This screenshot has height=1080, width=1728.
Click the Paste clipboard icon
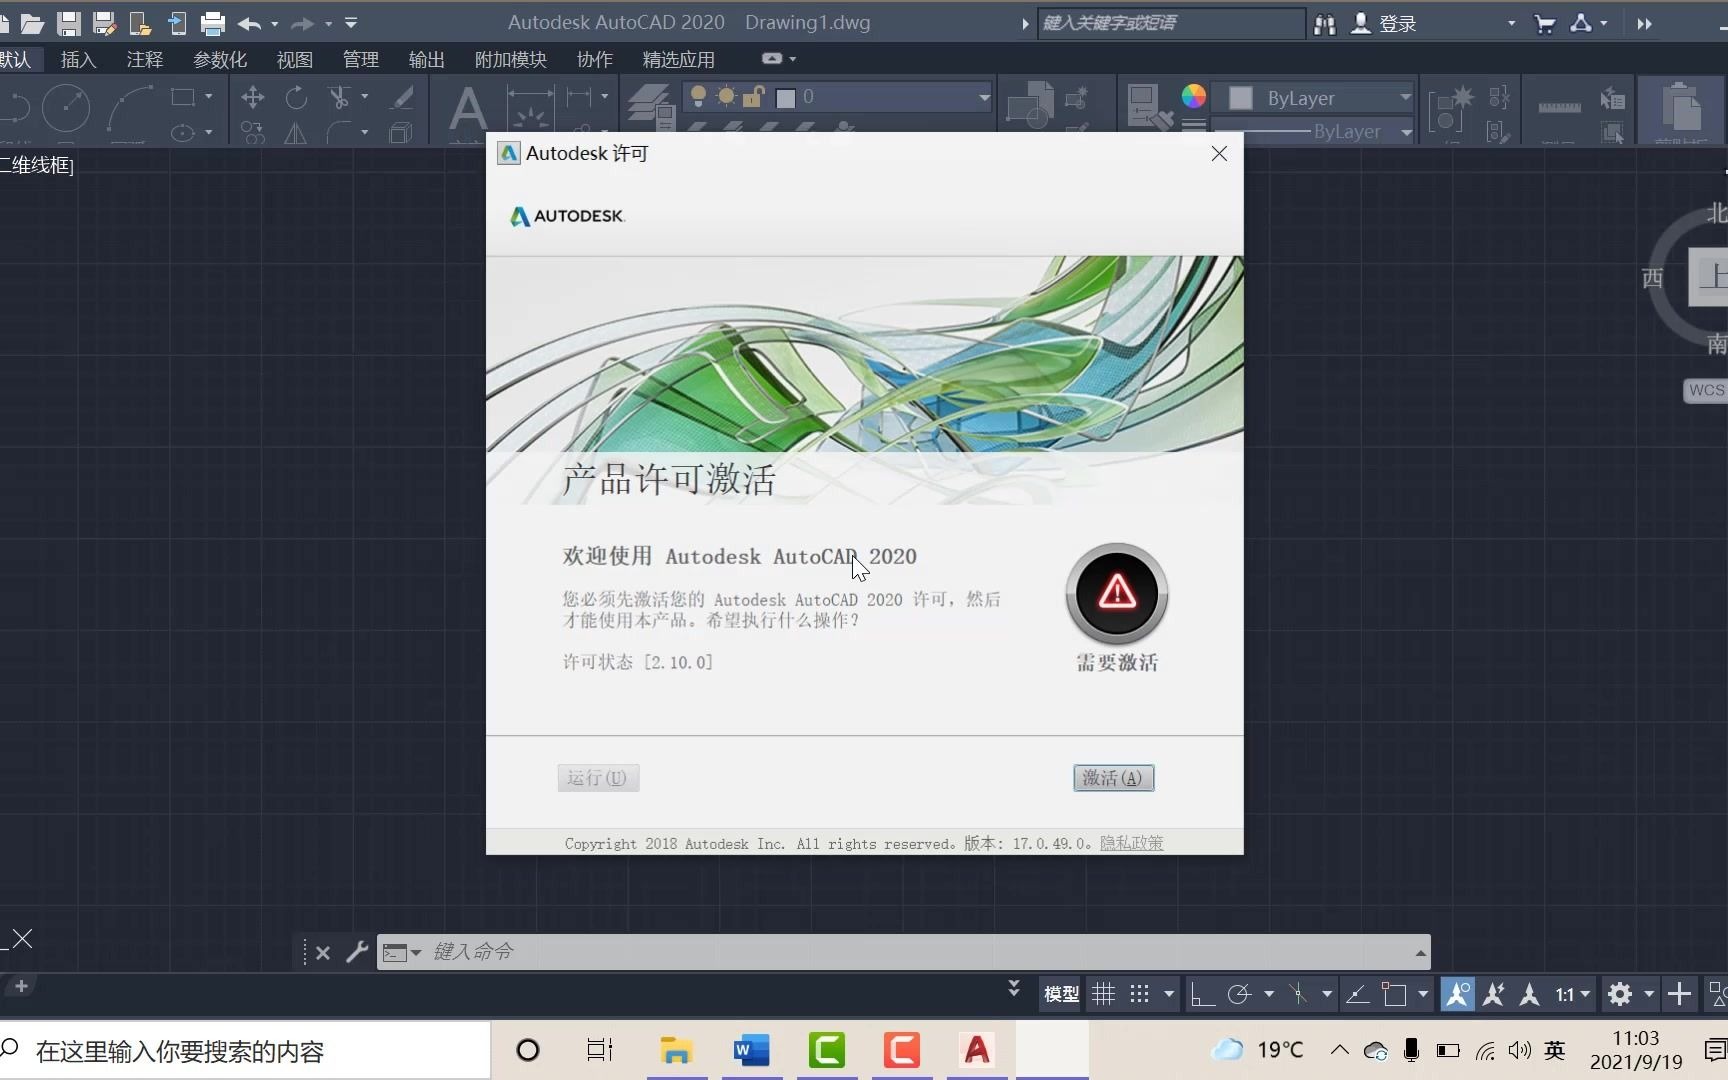pos(1682,106)
